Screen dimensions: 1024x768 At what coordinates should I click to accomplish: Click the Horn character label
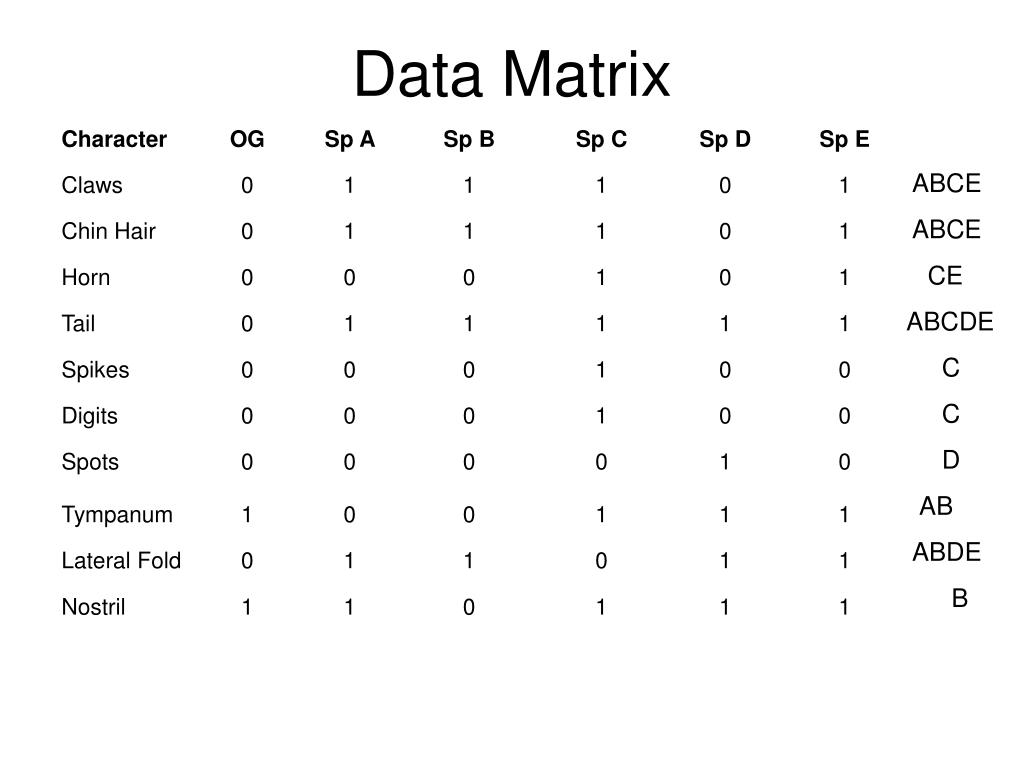[x=86, y=278]
